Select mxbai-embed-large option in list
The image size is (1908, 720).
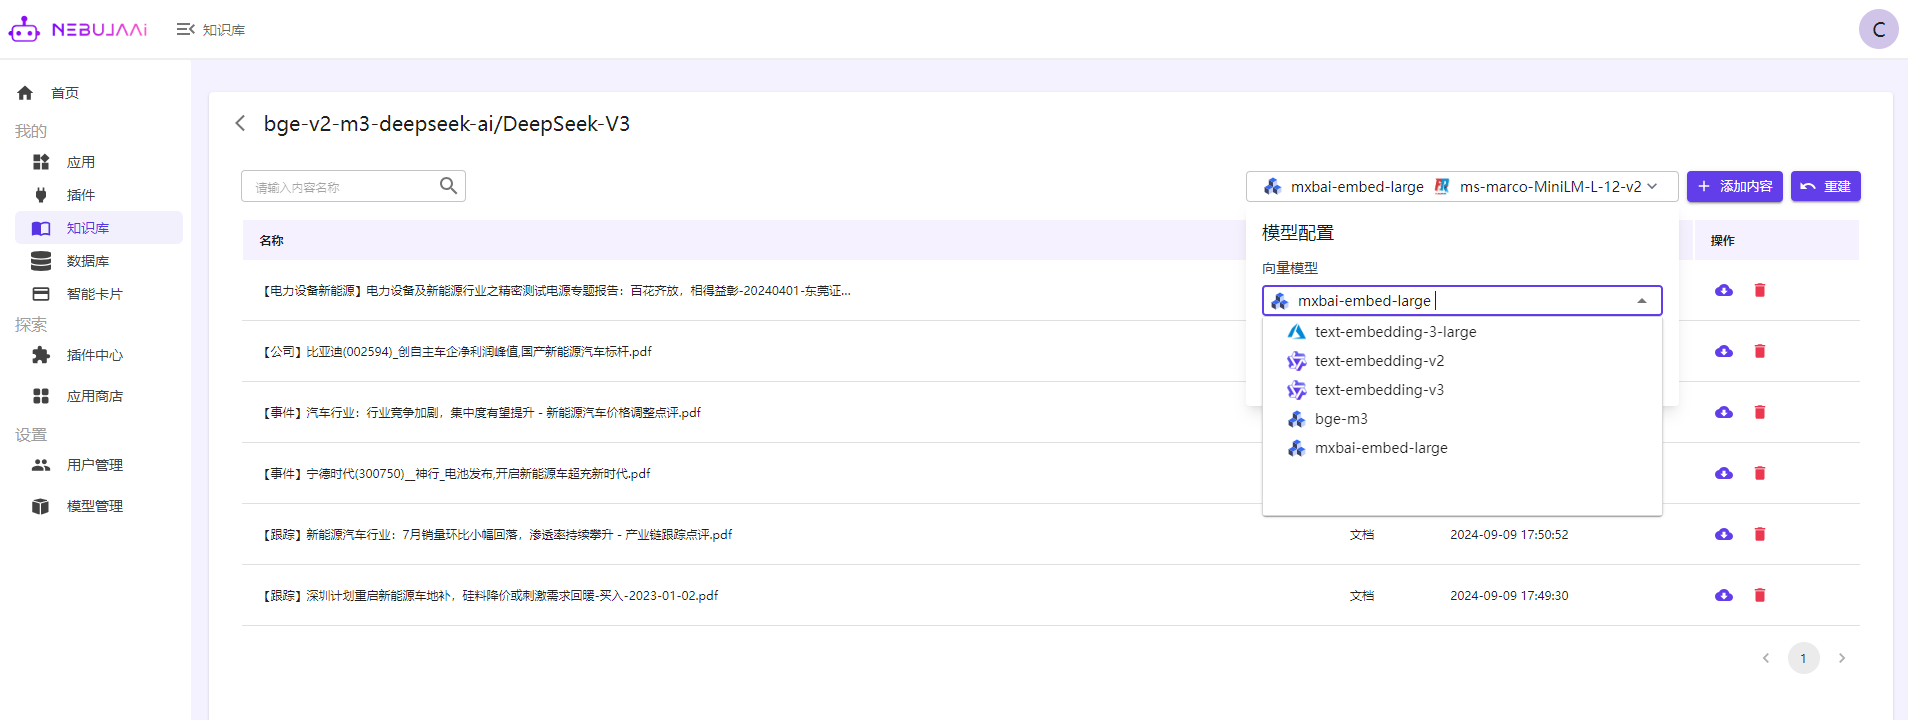pos(1462,448)
